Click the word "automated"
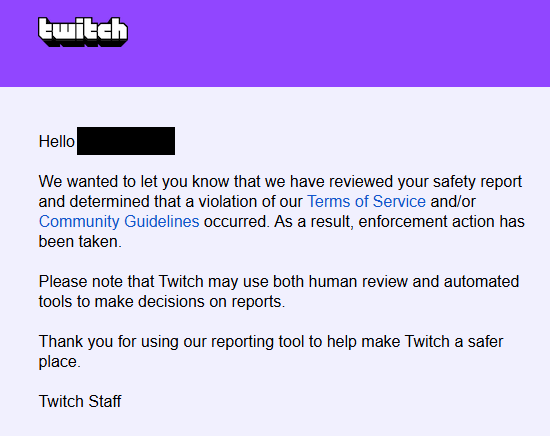The image size is (550, 436). pos(481,282)
